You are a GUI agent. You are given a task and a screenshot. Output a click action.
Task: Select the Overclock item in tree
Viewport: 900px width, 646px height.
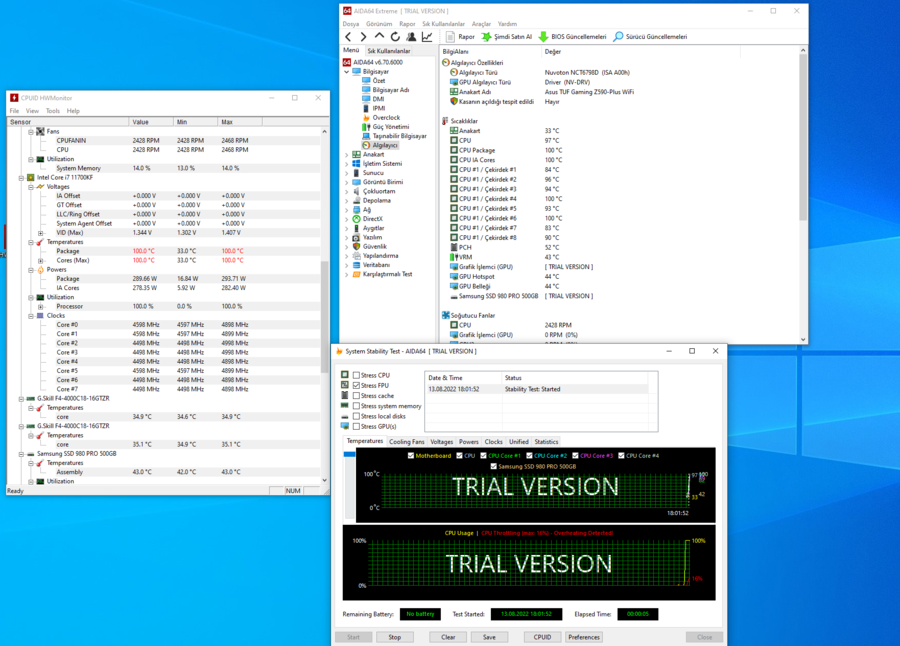click(386, 118)
